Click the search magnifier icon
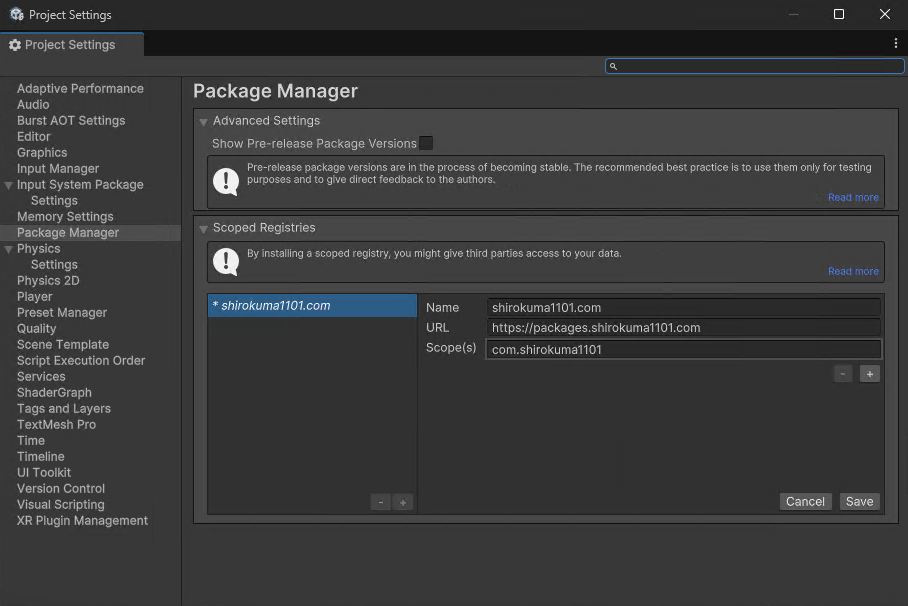Viewport: 908px width, 606px height. click(614, 67)
